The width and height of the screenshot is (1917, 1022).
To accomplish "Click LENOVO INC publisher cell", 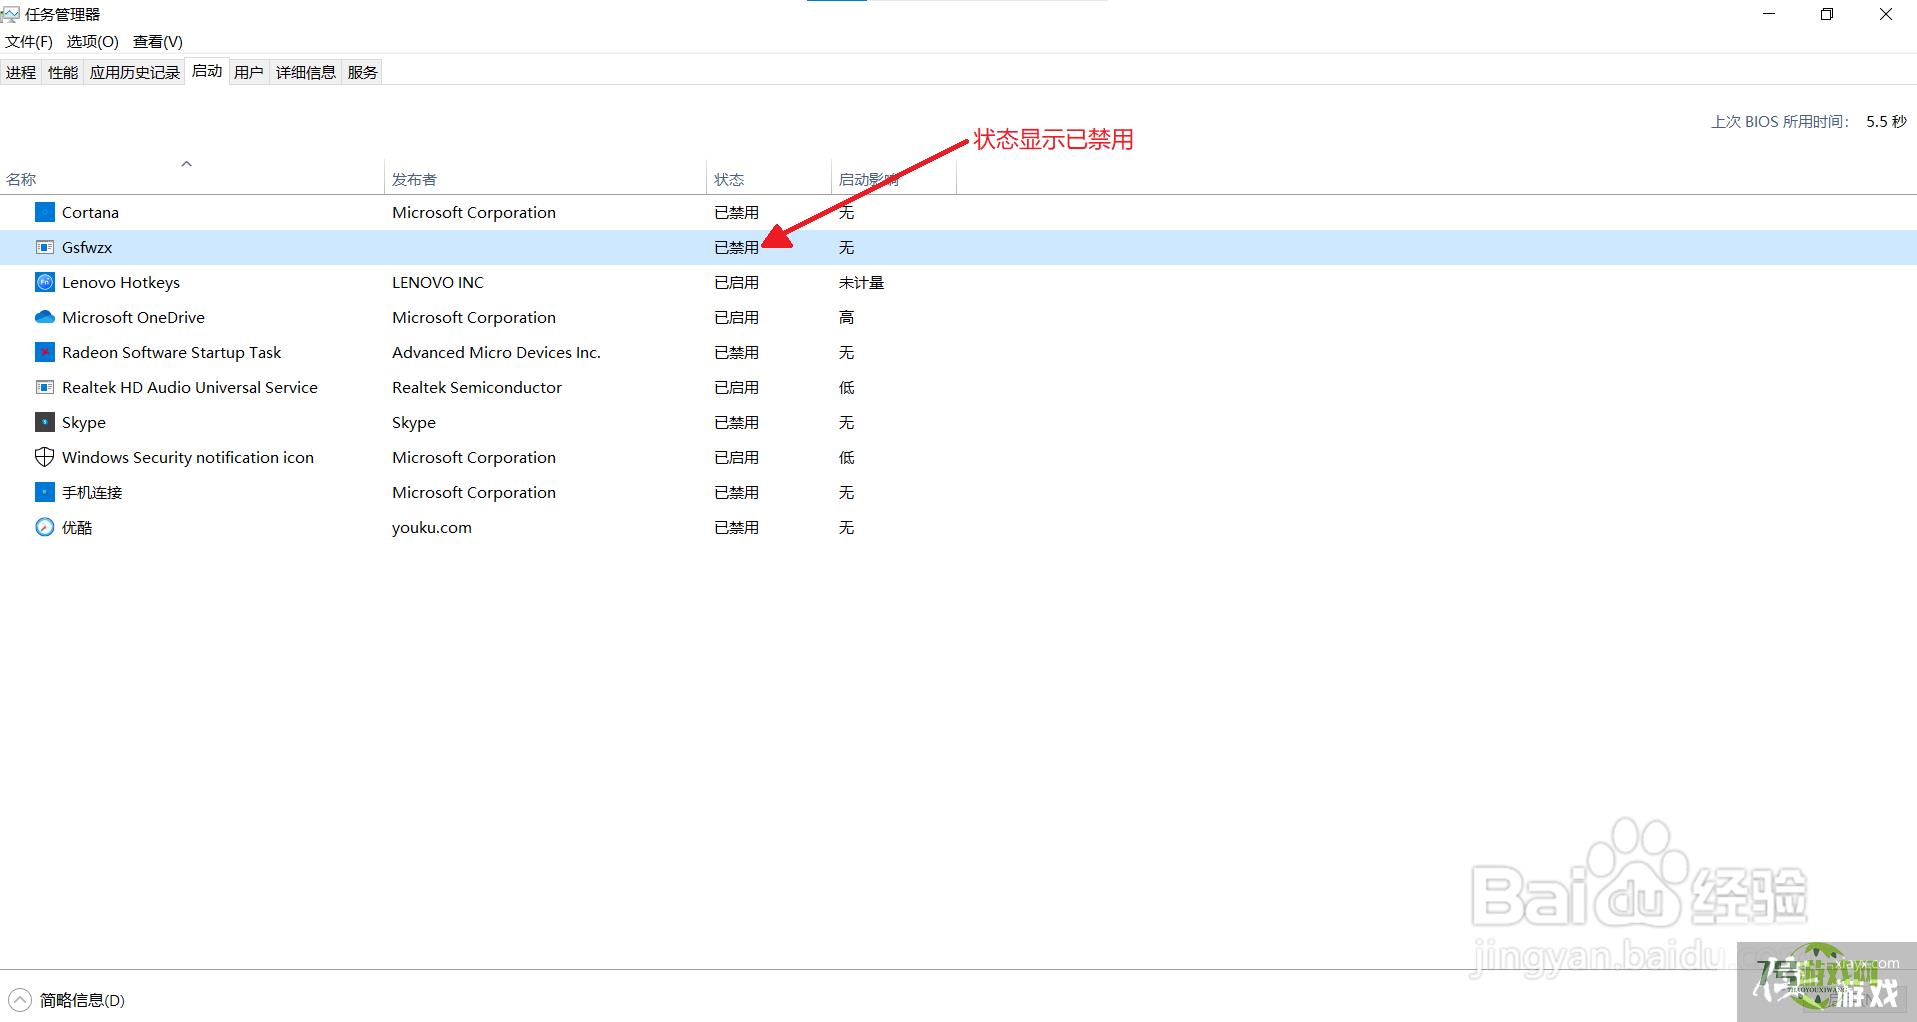I will [x=438, y=282].
